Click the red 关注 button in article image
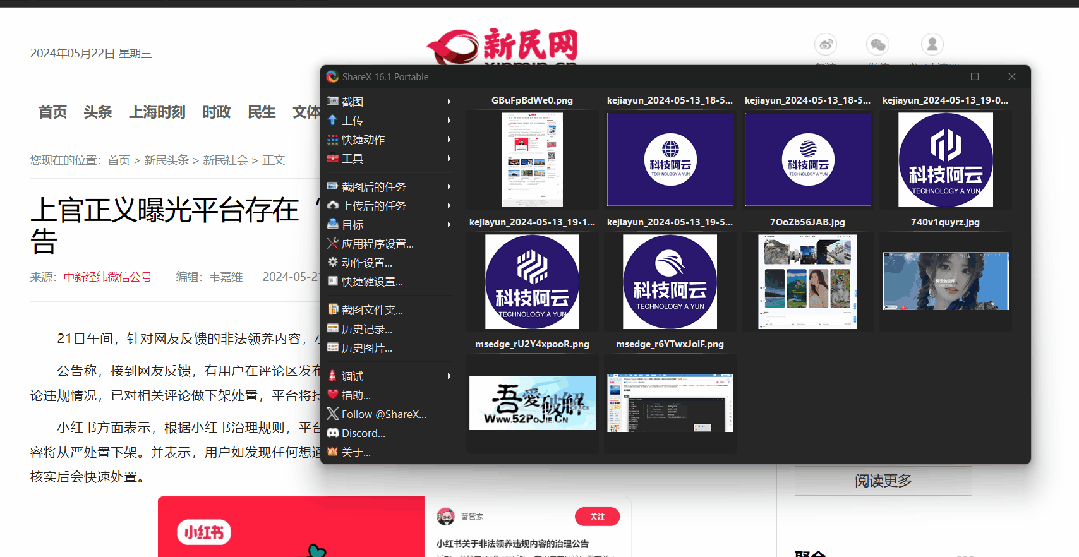 pyautogui.click(x=597, y=516)
